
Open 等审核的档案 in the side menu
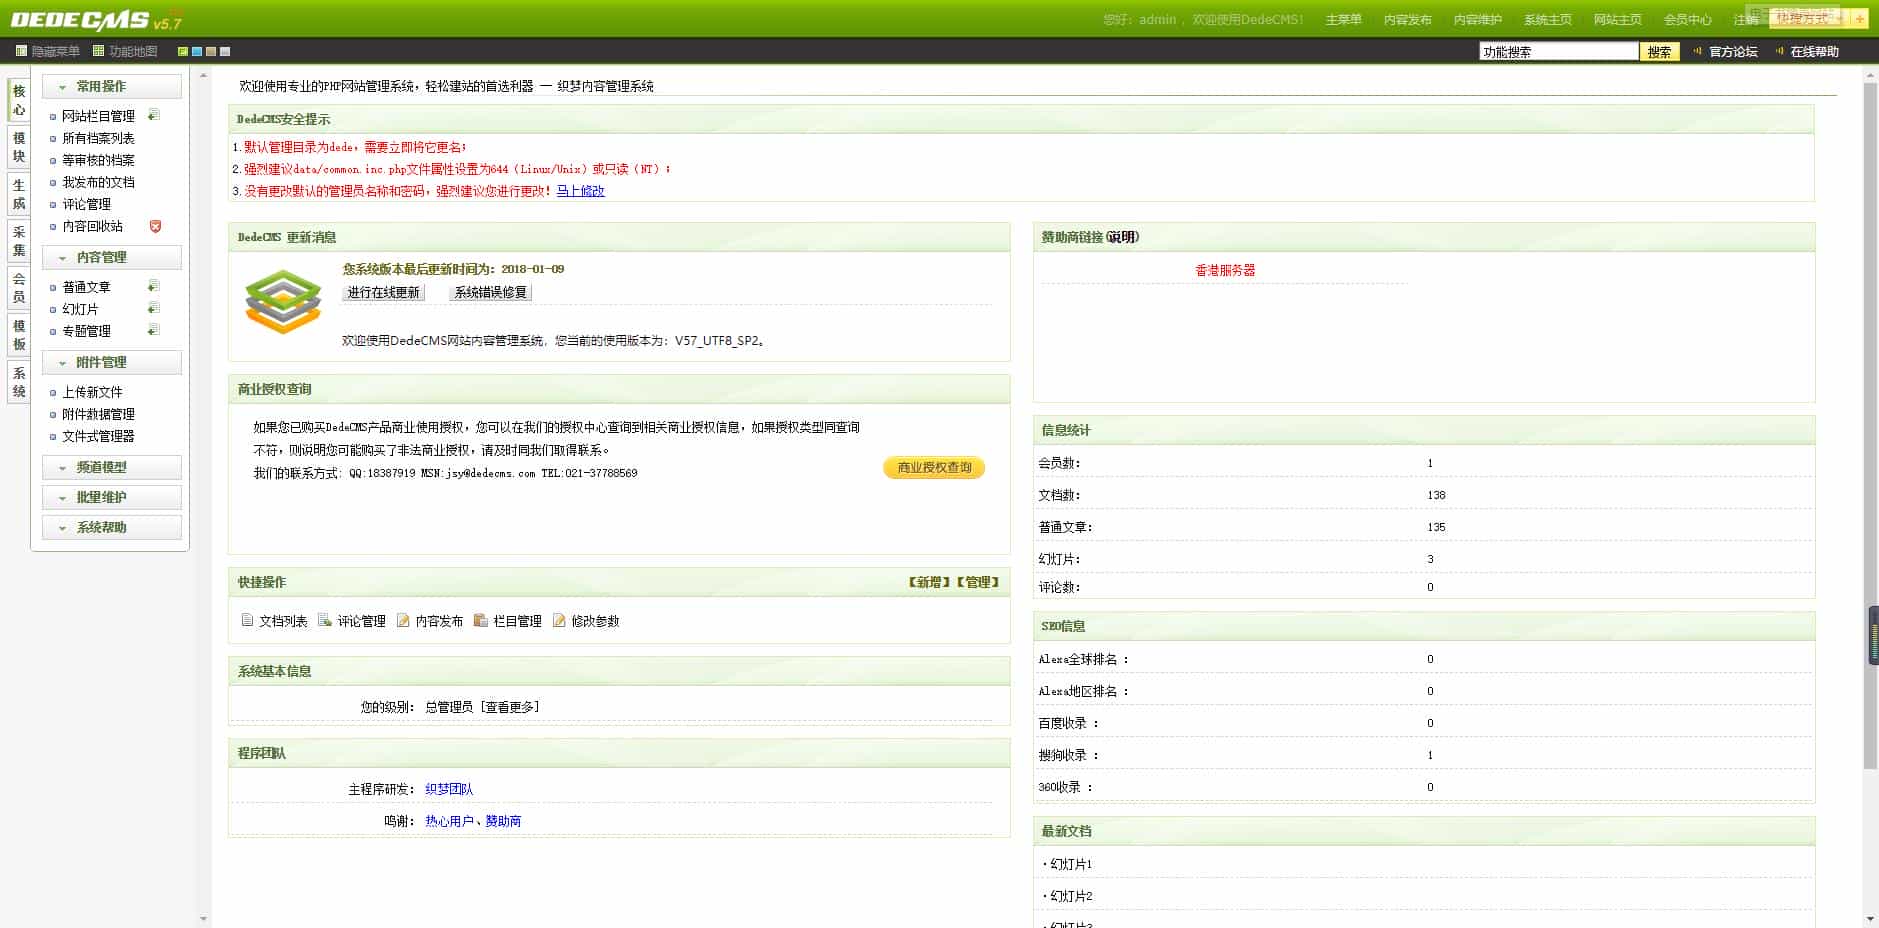[x=98, y=160]
